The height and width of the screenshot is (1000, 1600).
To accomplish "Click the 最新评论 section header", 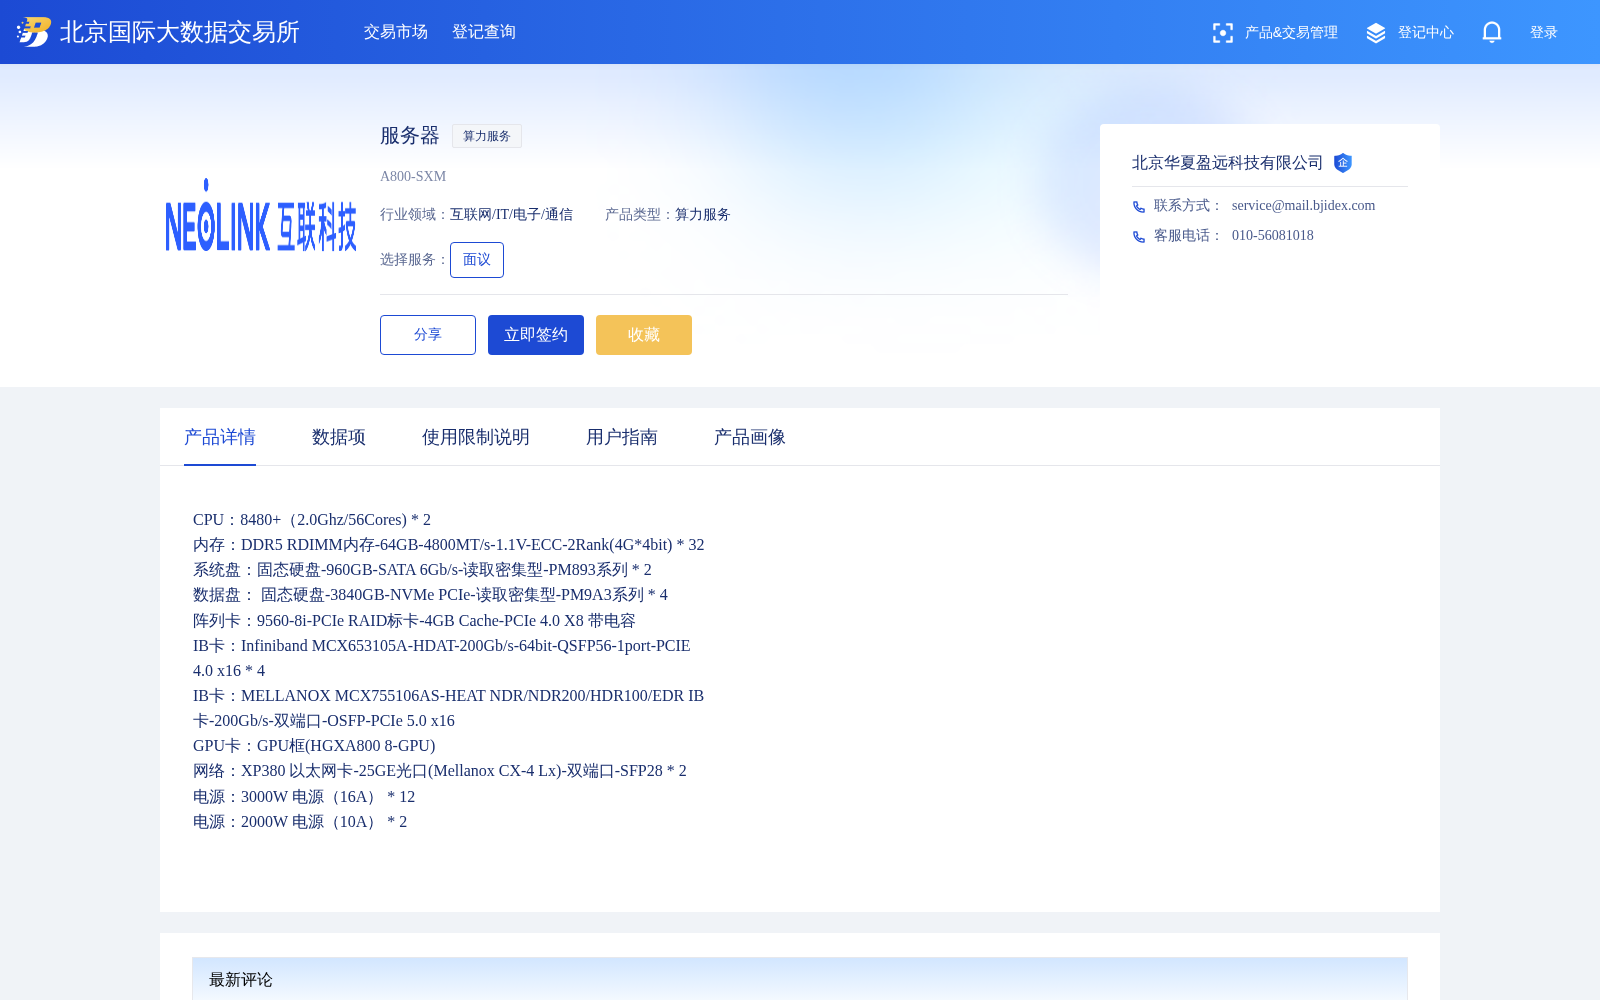I will point(241,980).
